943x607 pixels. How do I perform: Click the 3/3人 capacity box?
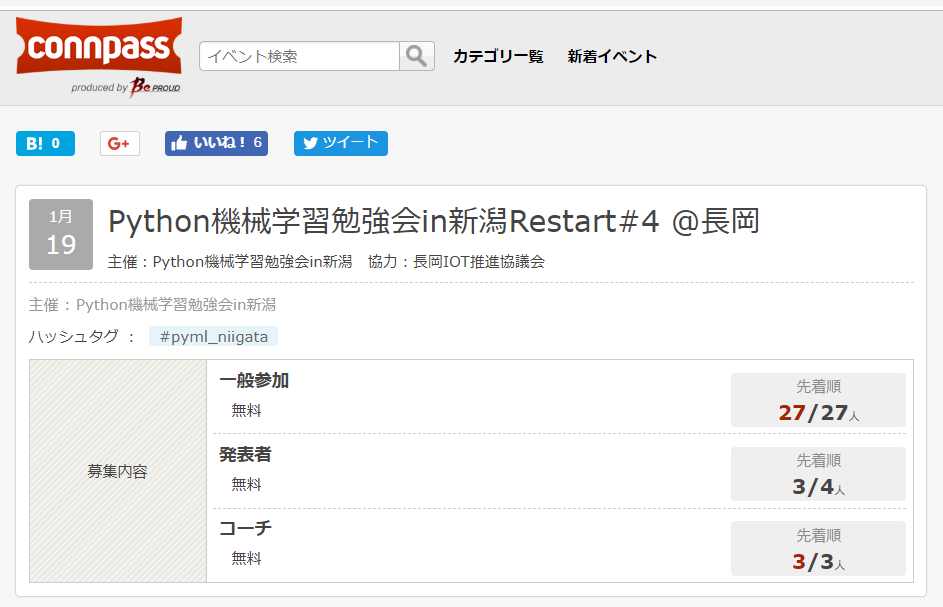click(818, 548)
